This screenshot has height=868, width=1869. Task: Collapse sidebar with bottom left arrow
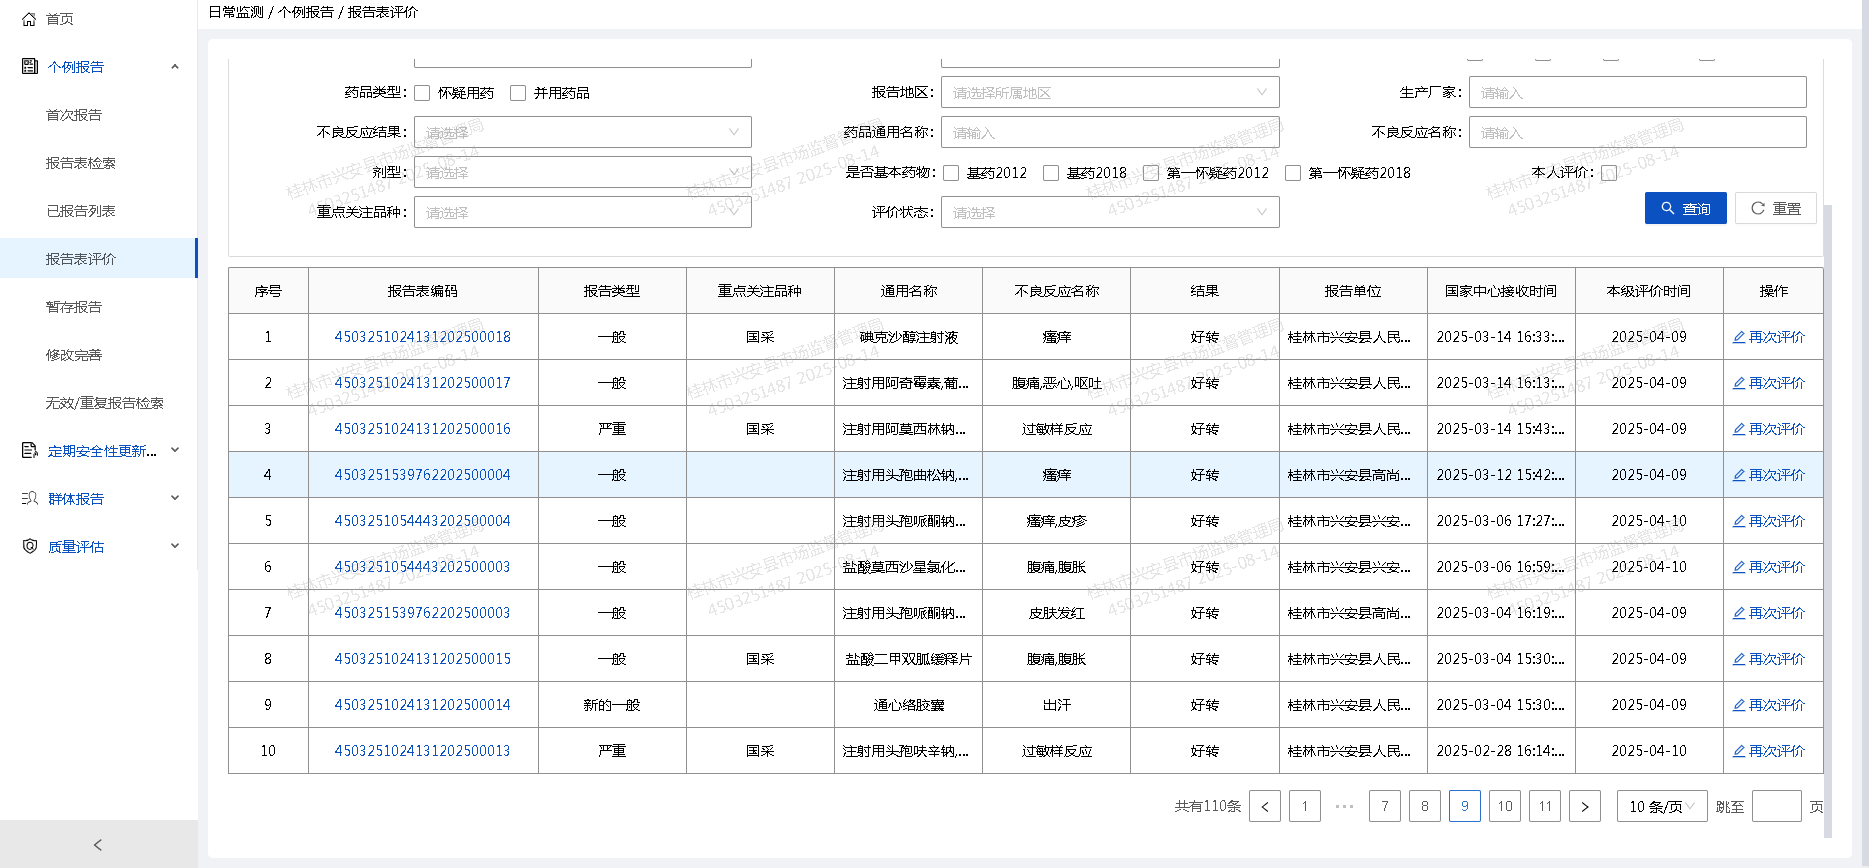click(x=98, y=845)
